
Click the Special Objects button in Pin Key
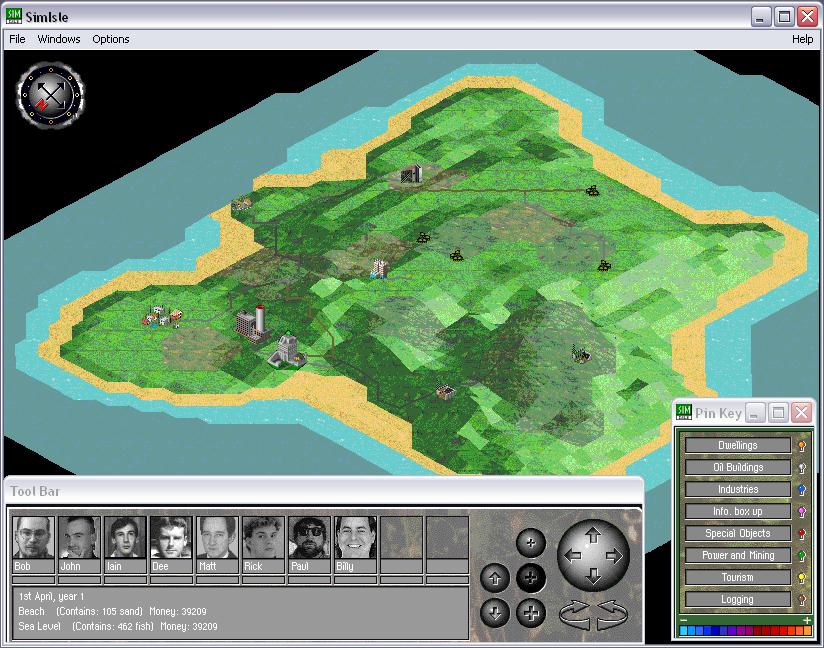738,534
